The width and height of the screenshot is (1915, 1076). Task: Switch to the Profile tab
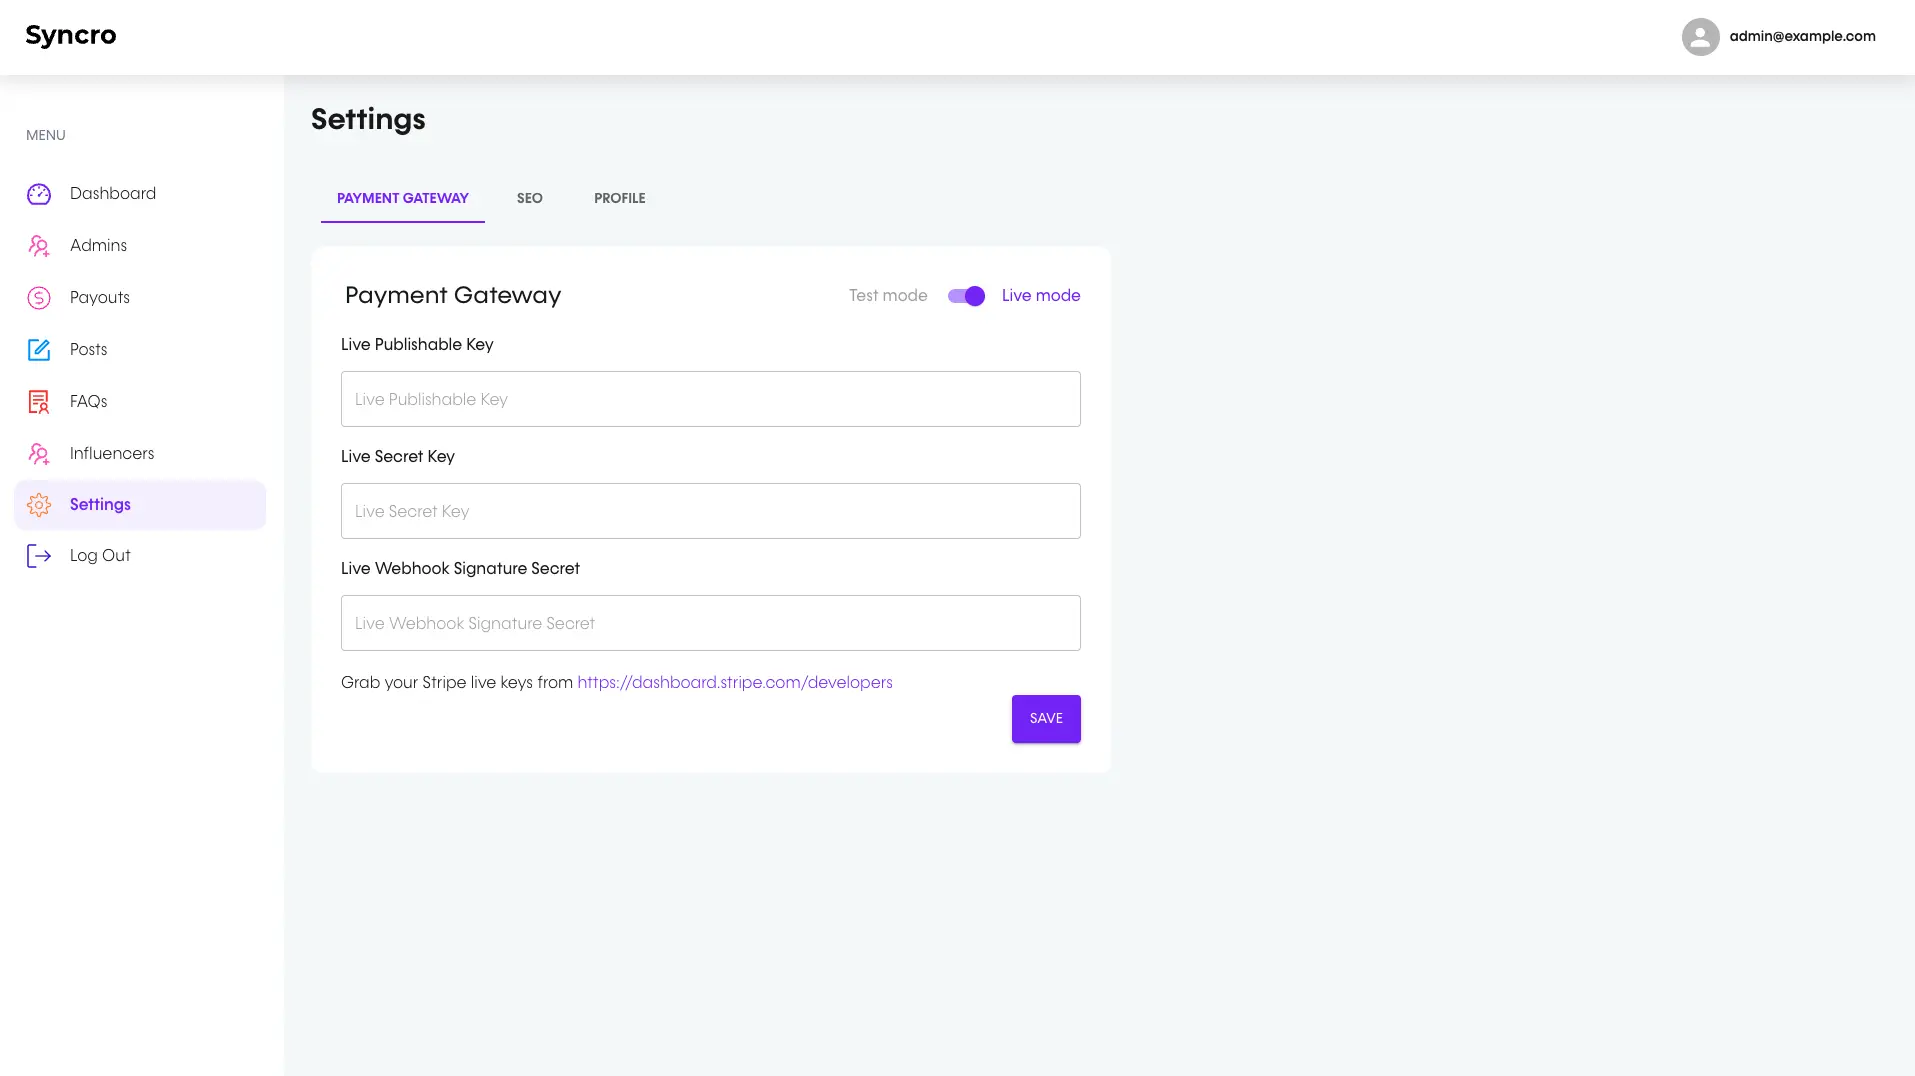click(x=620, y=198)
